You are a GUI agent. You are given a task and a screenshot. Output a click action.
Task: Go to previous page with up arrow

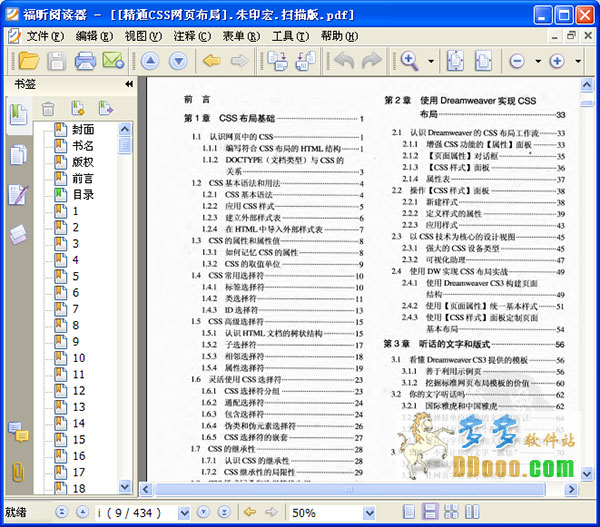coord(150,60)
